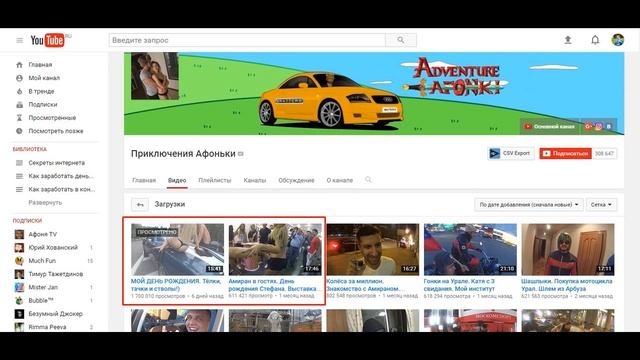This screenshot has height=360, width=640.
Task: Click the red Подписаться button
Action: point(565,153)
